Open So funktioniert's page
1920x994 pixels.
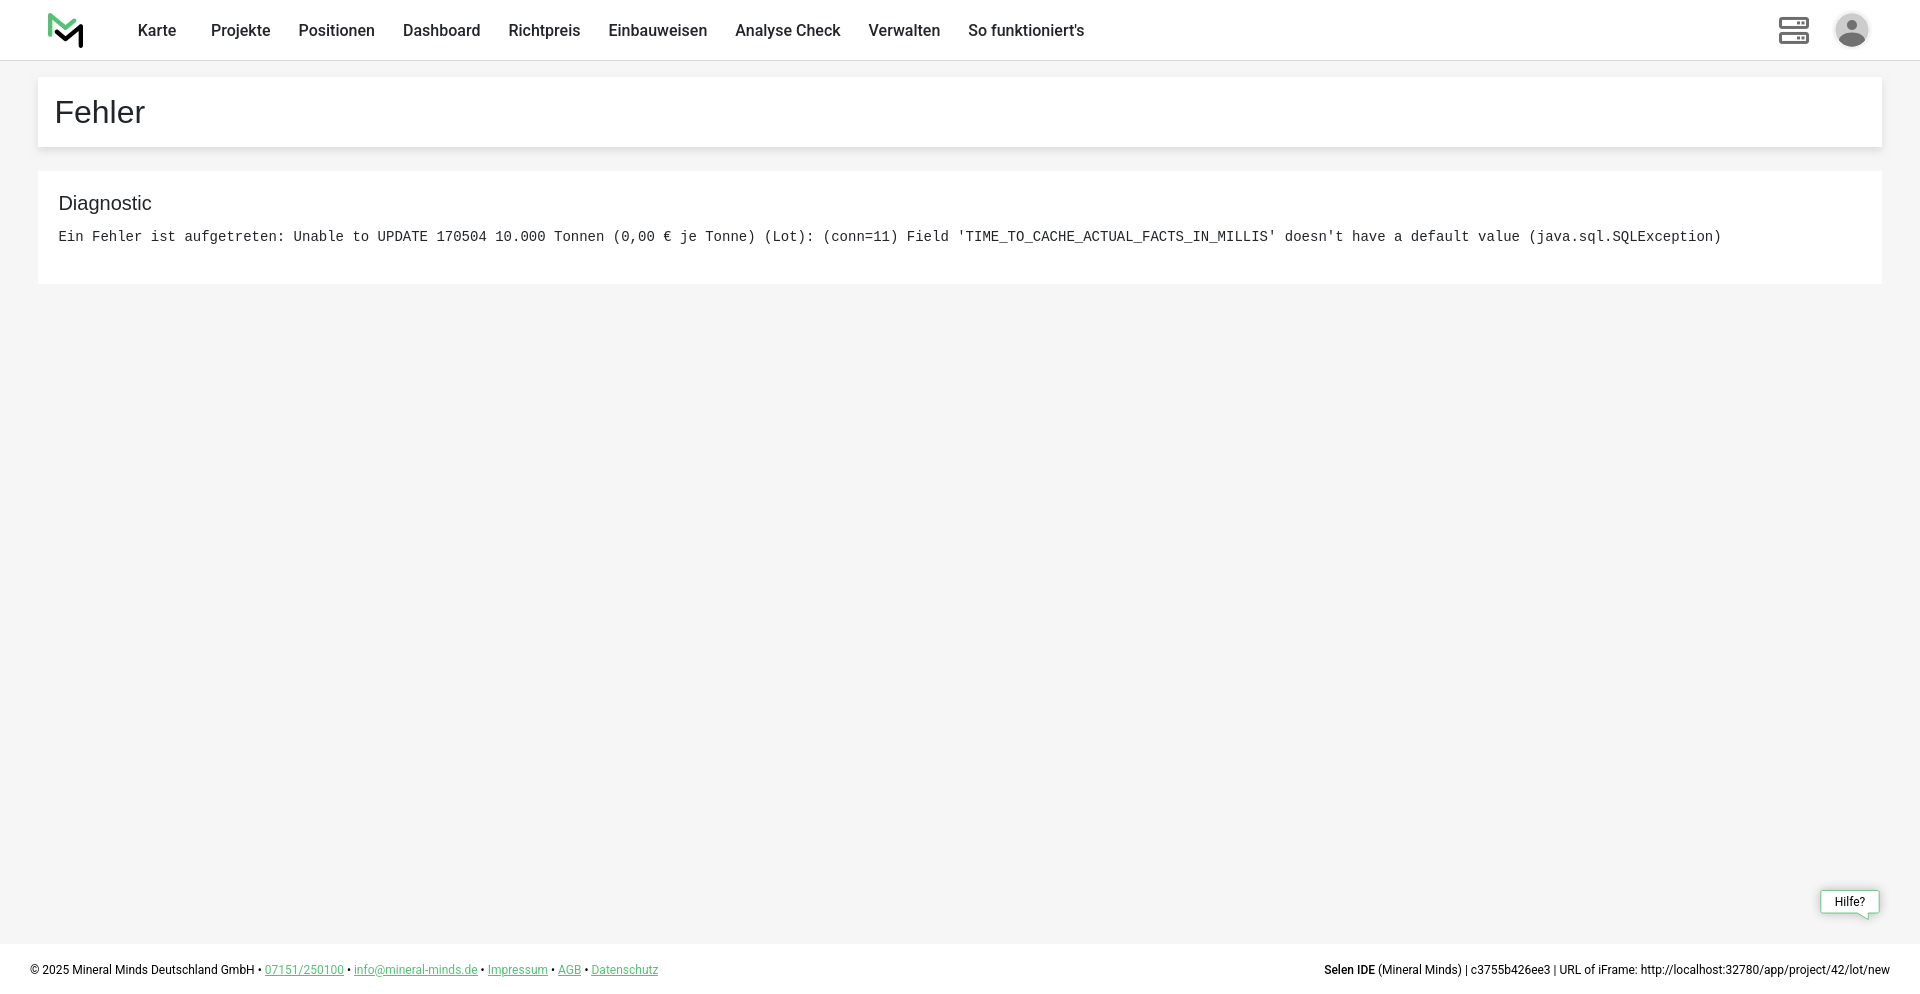pyautogui.click(x=1025, y=31)
